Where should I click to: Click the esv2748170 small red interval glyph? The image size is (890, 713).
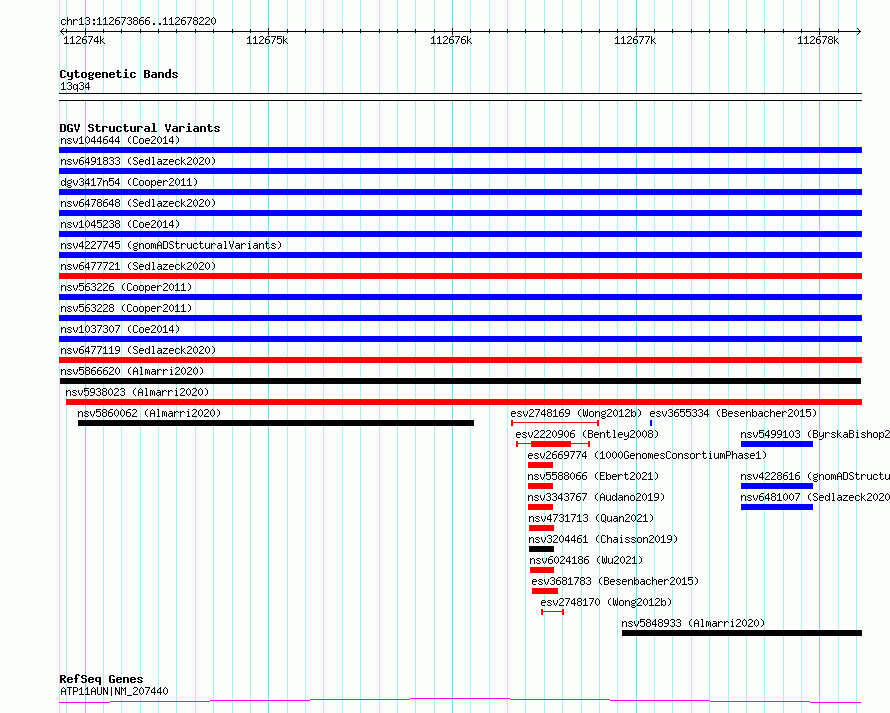553,612
